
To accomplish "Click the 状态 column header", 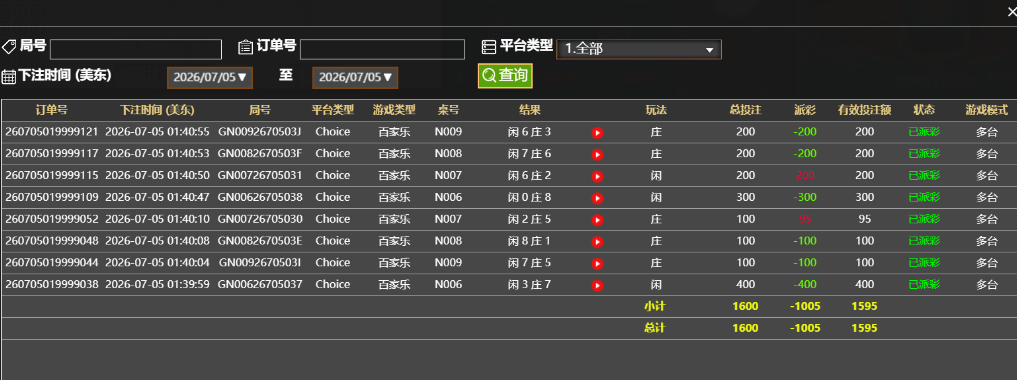I will click(x=924, y=110).
